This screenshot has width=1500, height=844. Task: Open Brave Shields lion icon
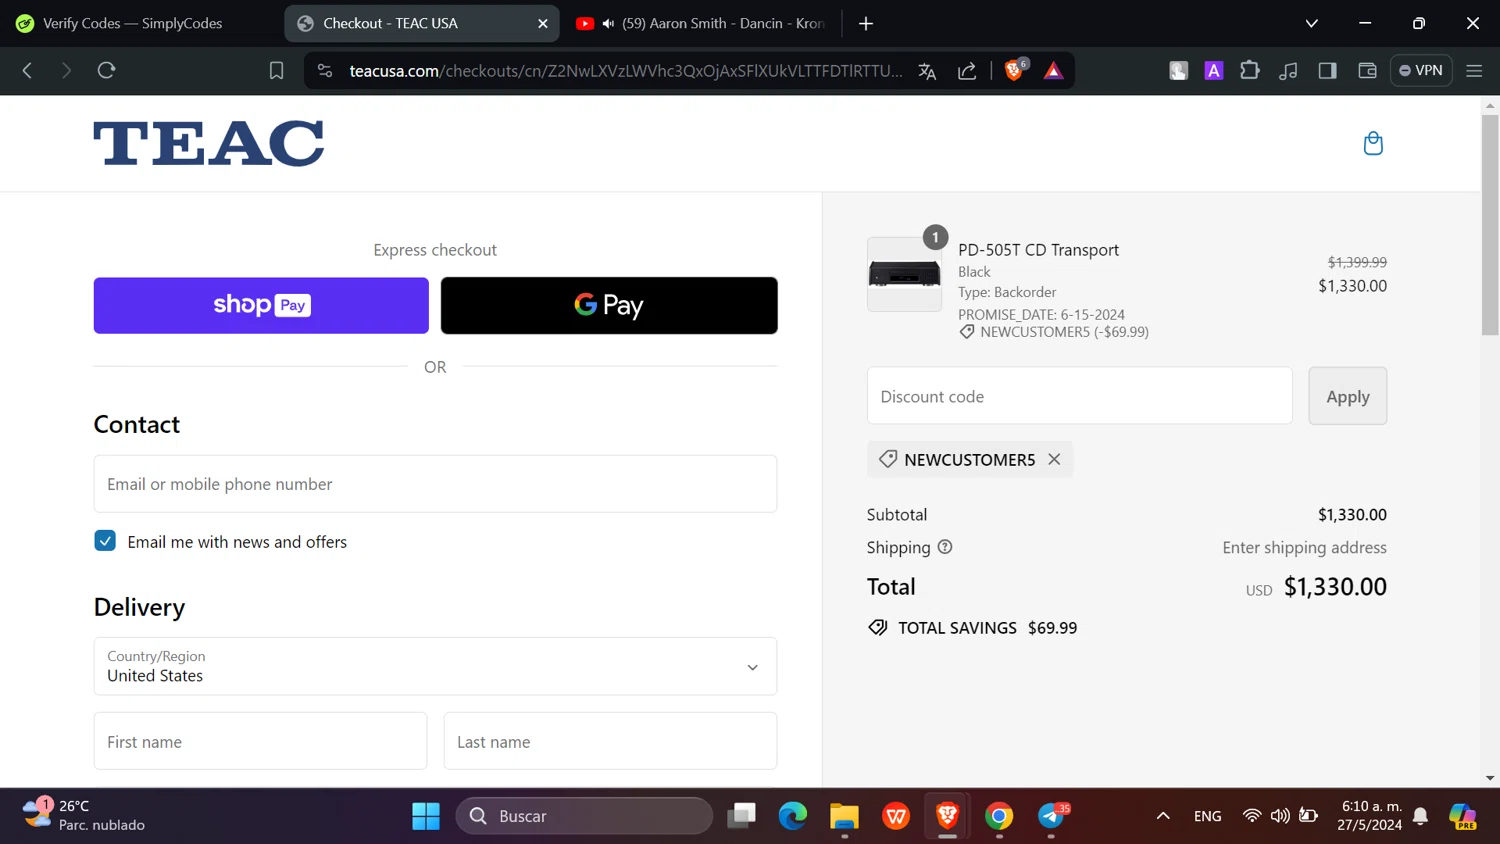(1014, 70)
